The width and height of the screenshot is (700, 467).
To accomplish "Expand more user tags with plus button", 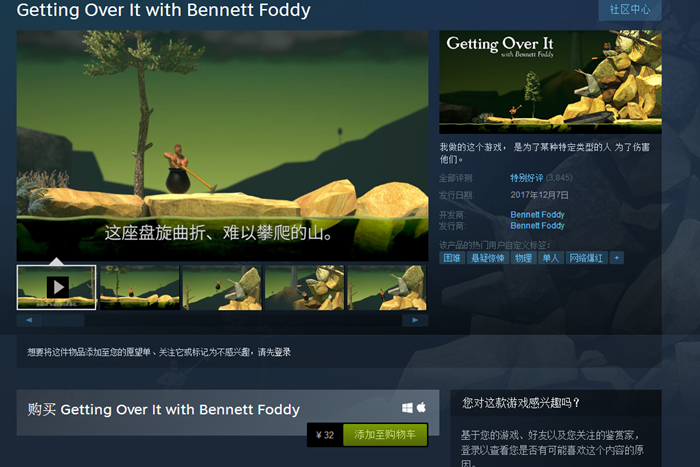I will click(x=617, y=258).
